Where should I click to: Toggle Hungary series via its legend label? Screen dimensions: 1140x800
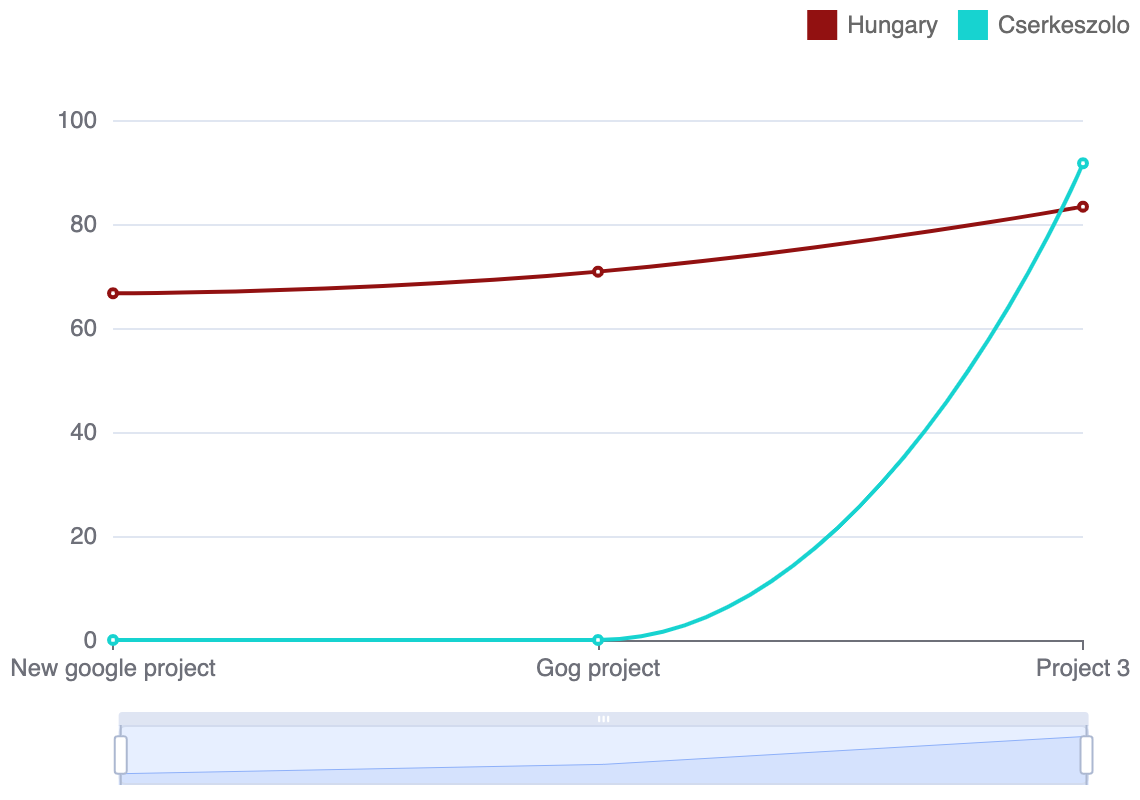coord(892,25)
